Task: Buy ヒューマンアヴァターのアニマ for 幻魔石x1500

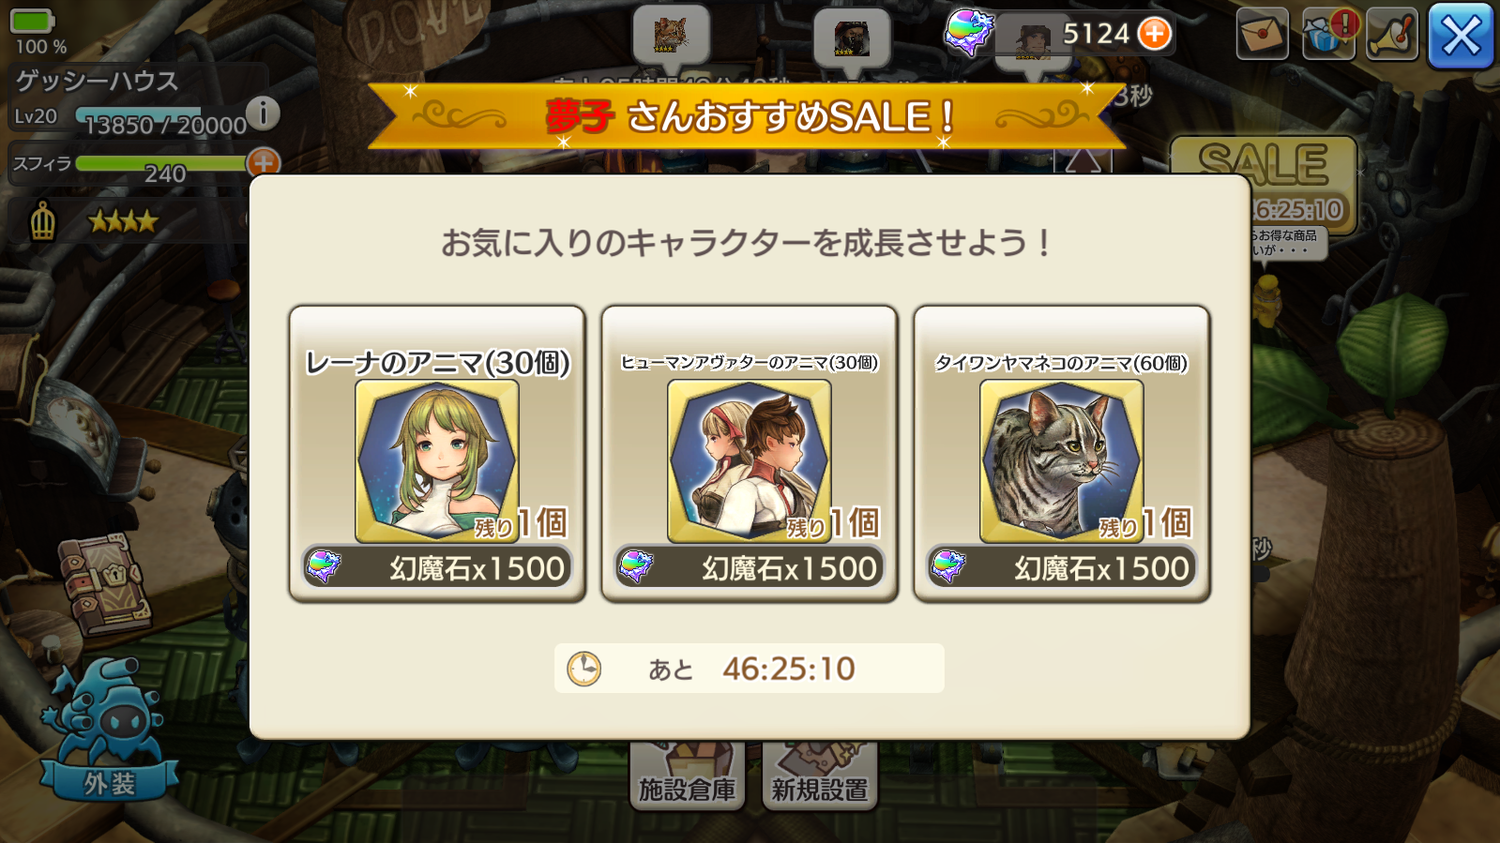Action: 749,567
